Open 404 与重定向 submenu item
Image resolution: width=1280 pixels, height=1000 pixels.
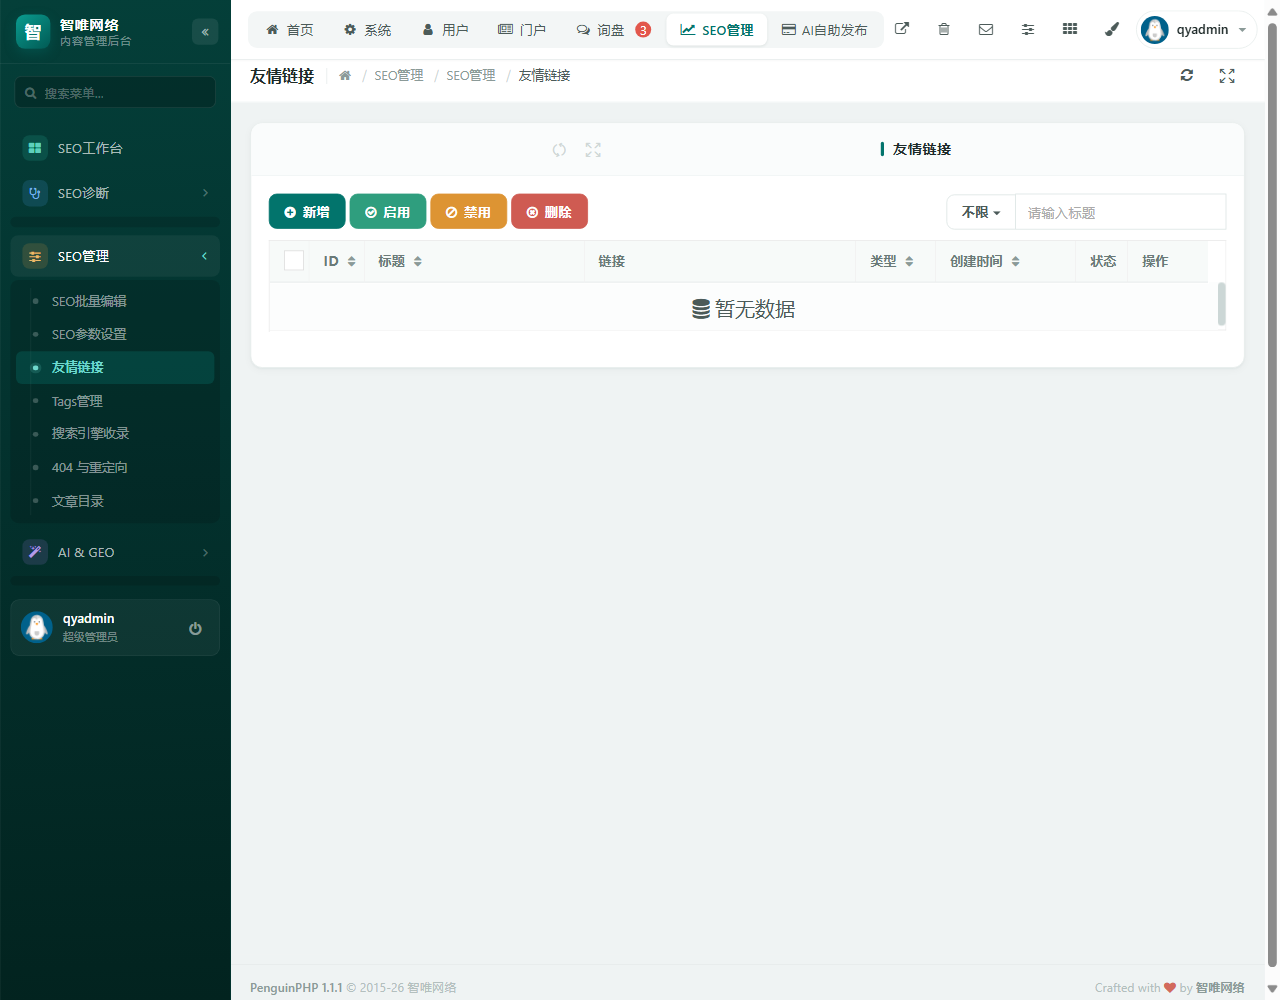pos(115,467)
